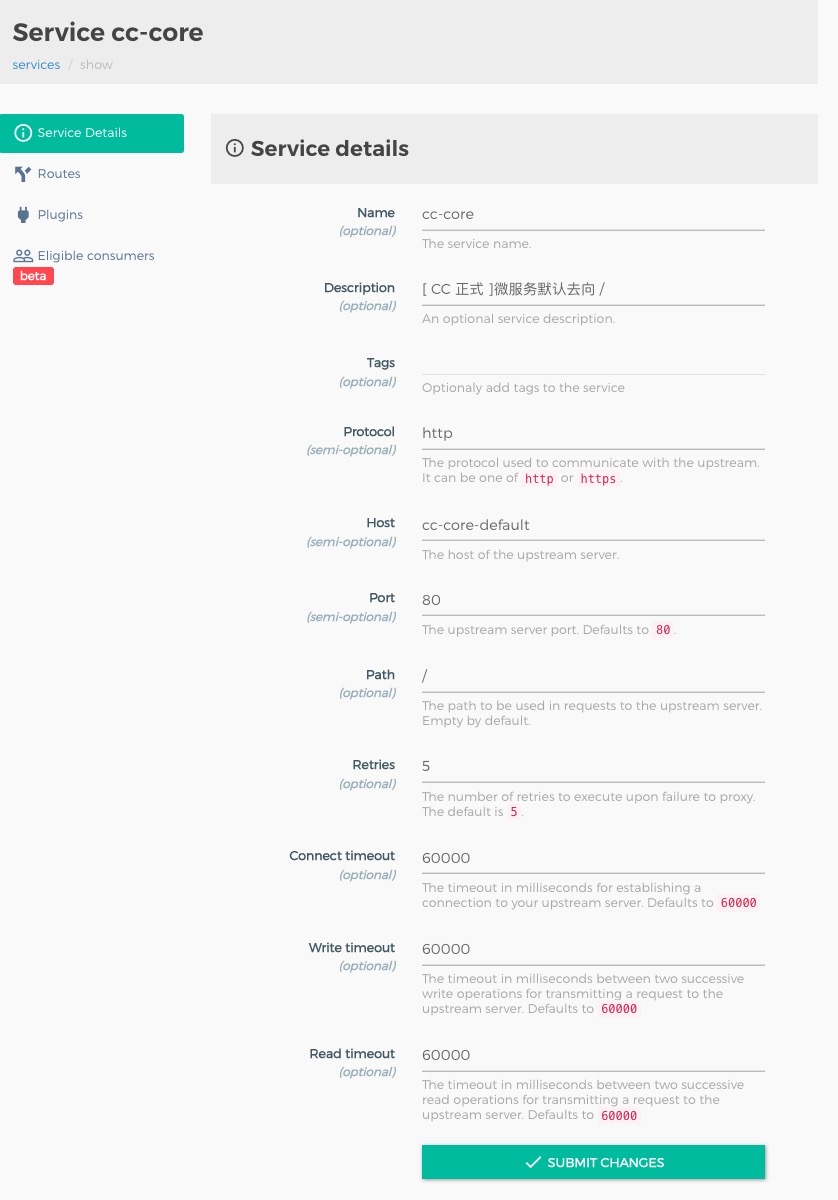
Task: Click the checkmark icon on Submit Changes
Action: click(534, 1163)
